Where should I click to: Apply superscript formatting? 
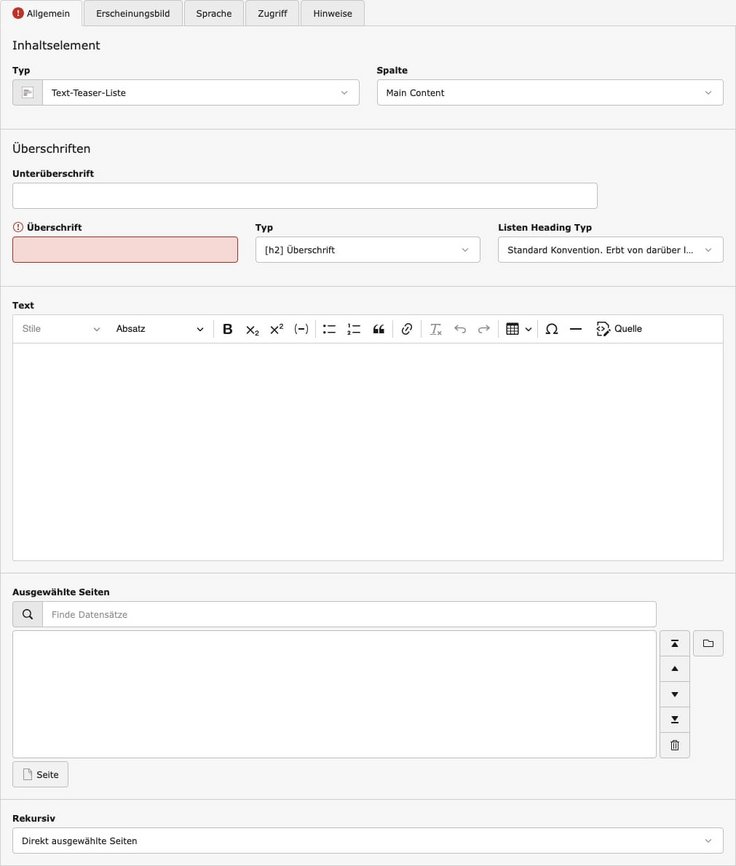click(x=277, y=329)
